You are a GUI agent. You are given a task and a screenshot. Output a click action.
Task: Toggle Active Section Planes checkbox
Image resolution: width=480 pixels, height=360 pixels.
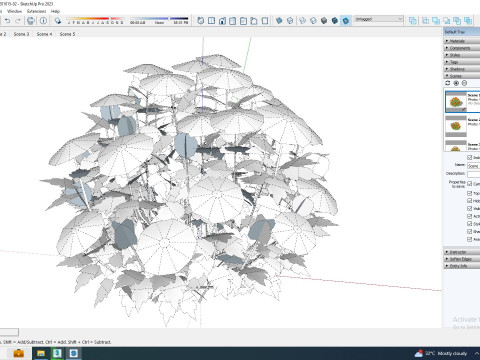pos(470,216)
